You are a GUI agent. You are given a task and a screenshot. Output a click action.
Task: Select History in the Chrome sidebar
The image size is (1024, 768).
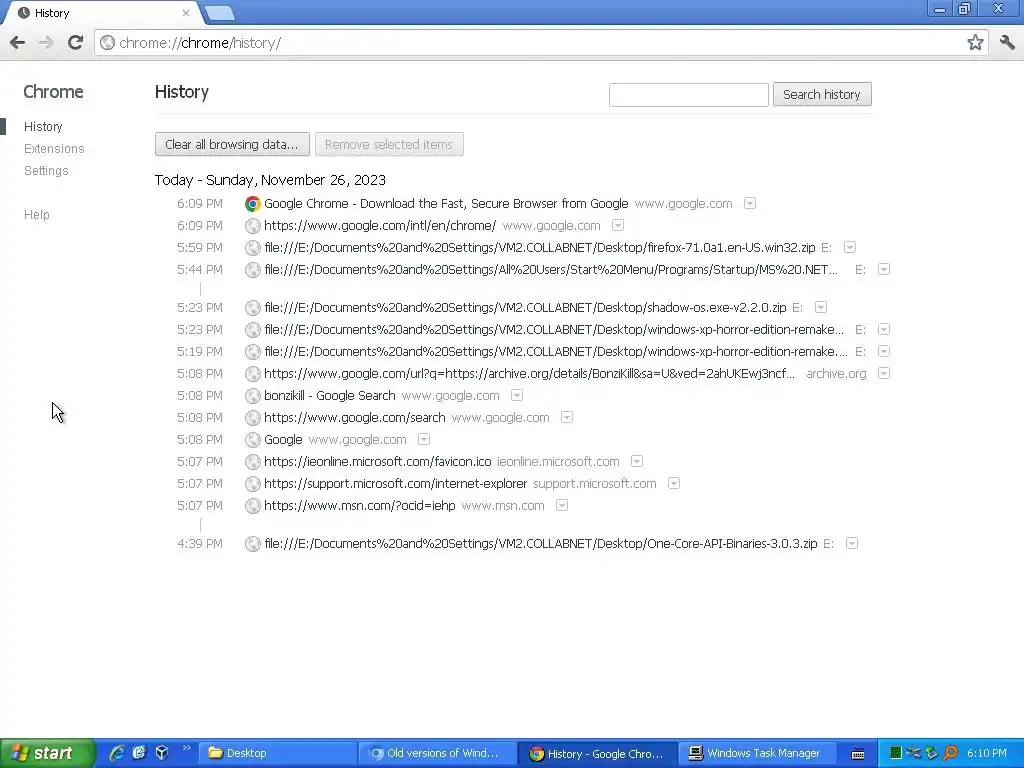(x=43, y=127)
